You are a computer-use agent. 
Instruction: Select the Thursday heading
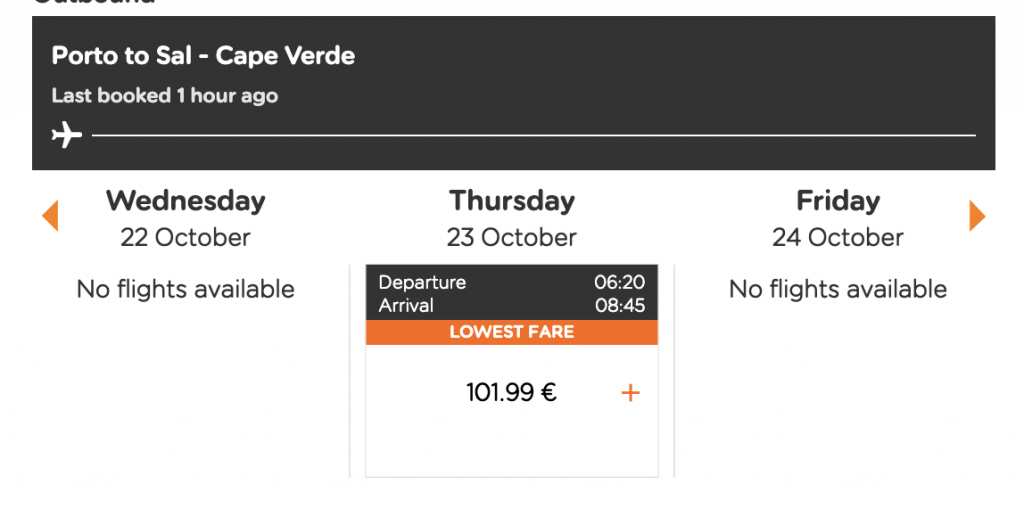click(512, 200)
